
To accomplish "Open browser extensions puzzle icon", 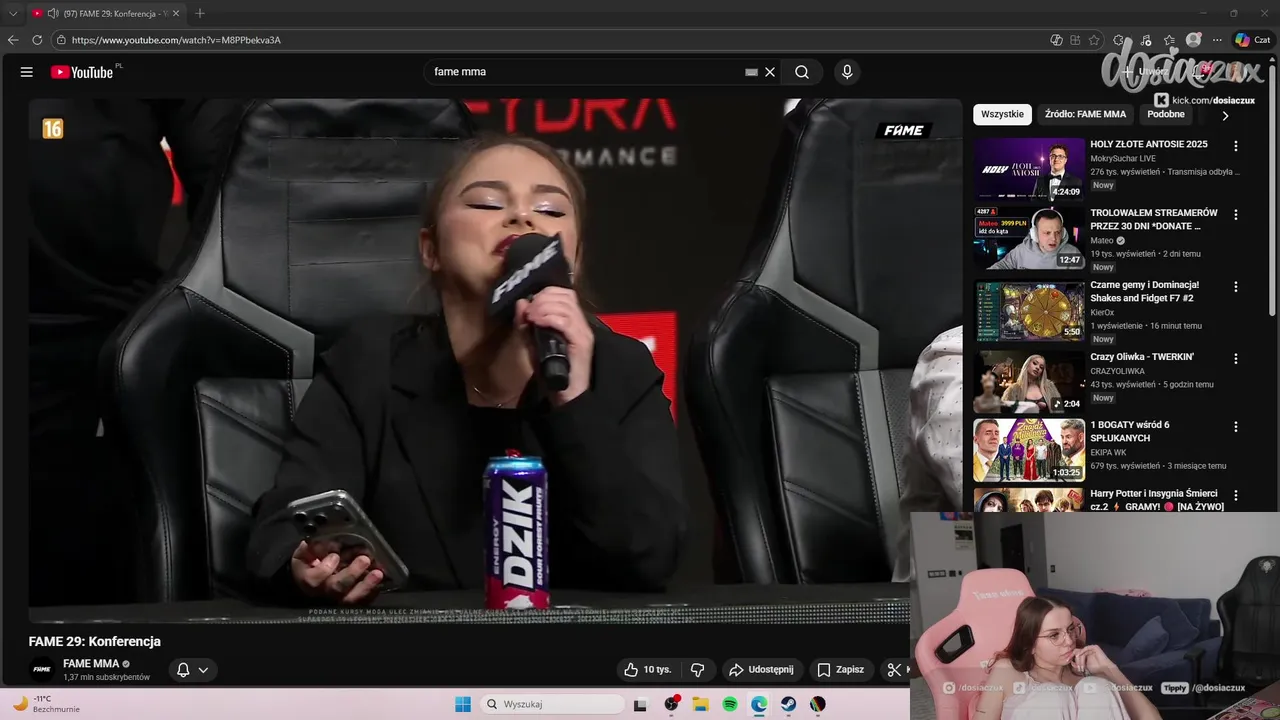I will tap(1119, 40).
